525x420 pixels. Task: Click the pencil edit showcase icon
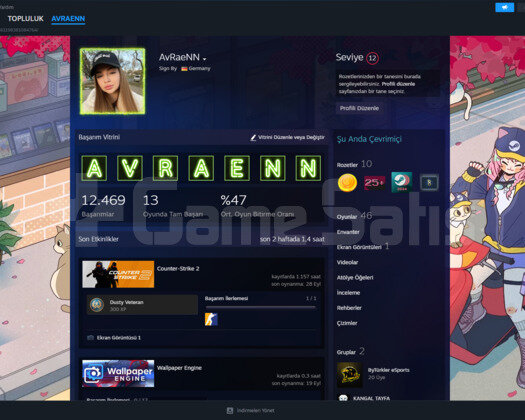253,137
